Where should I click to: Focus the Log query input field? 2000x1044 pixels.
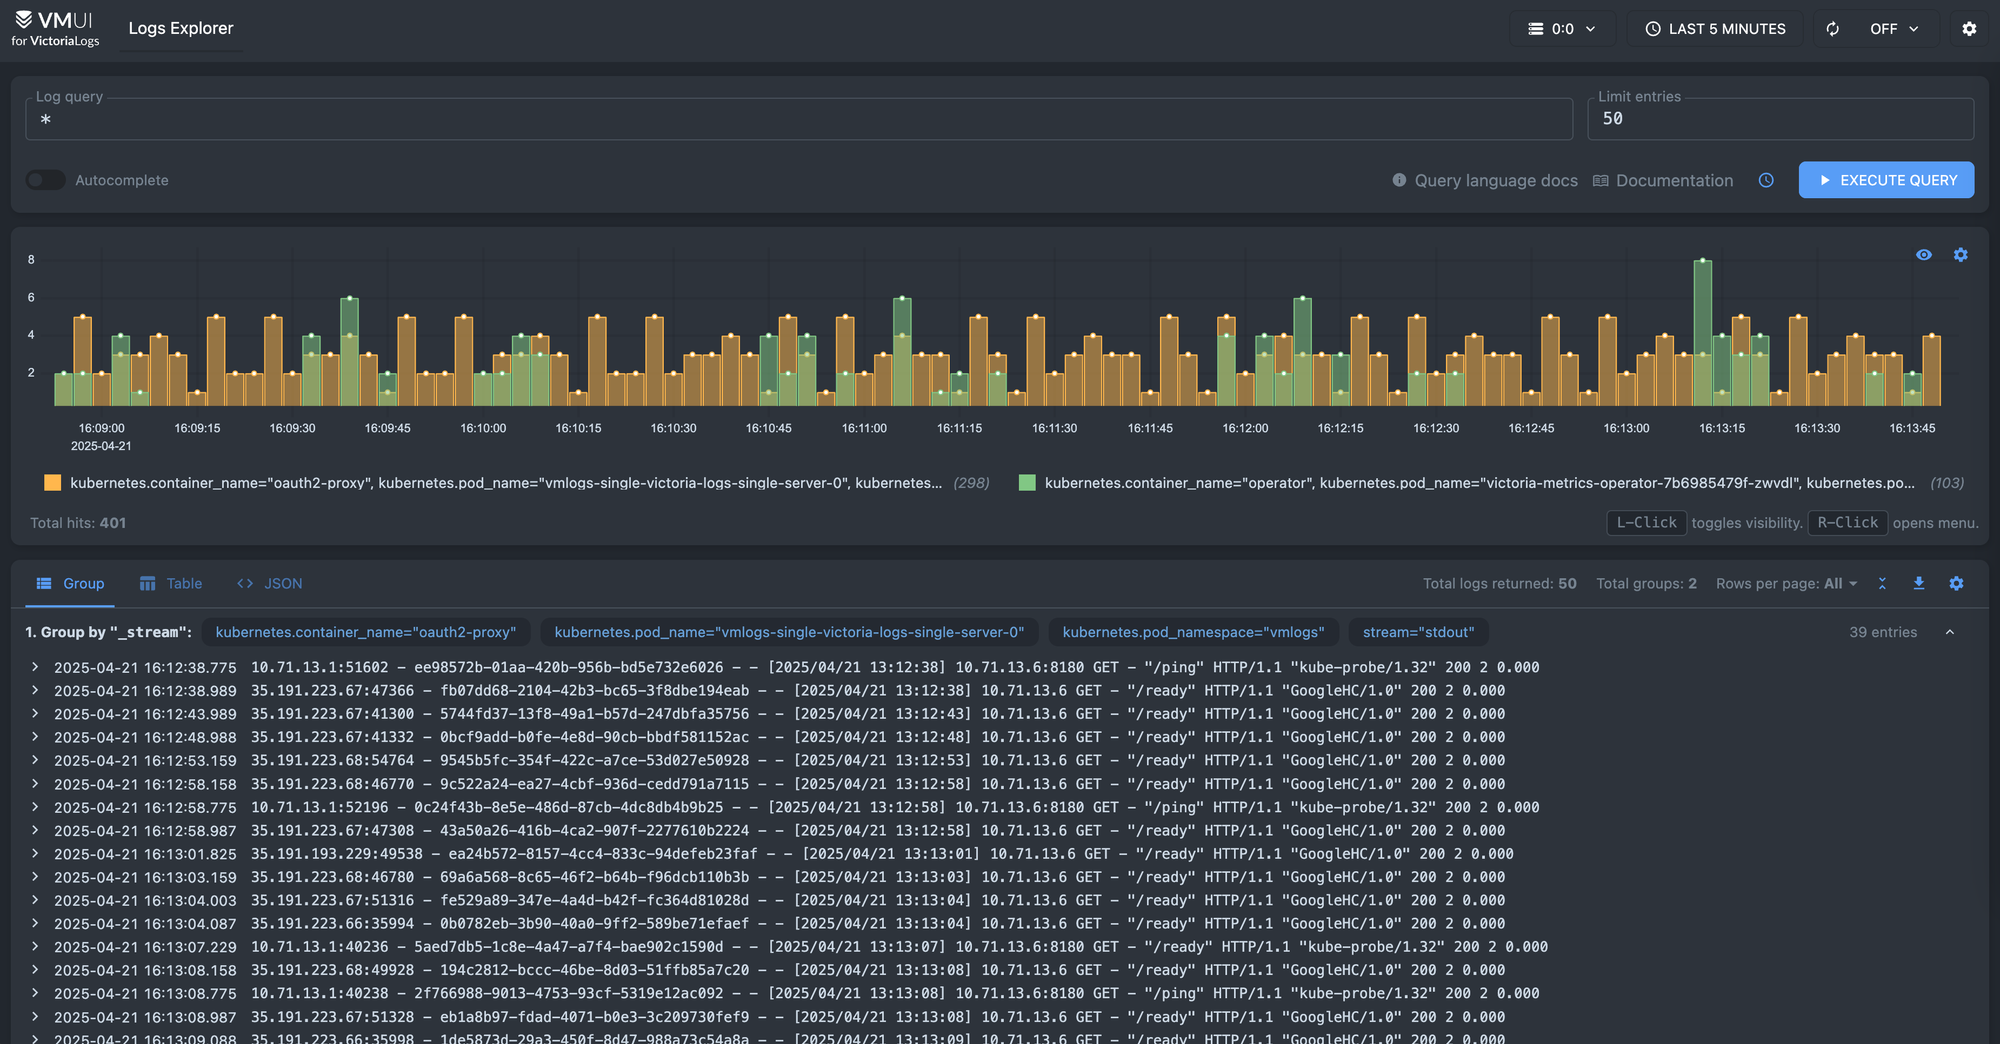[799, 119]
